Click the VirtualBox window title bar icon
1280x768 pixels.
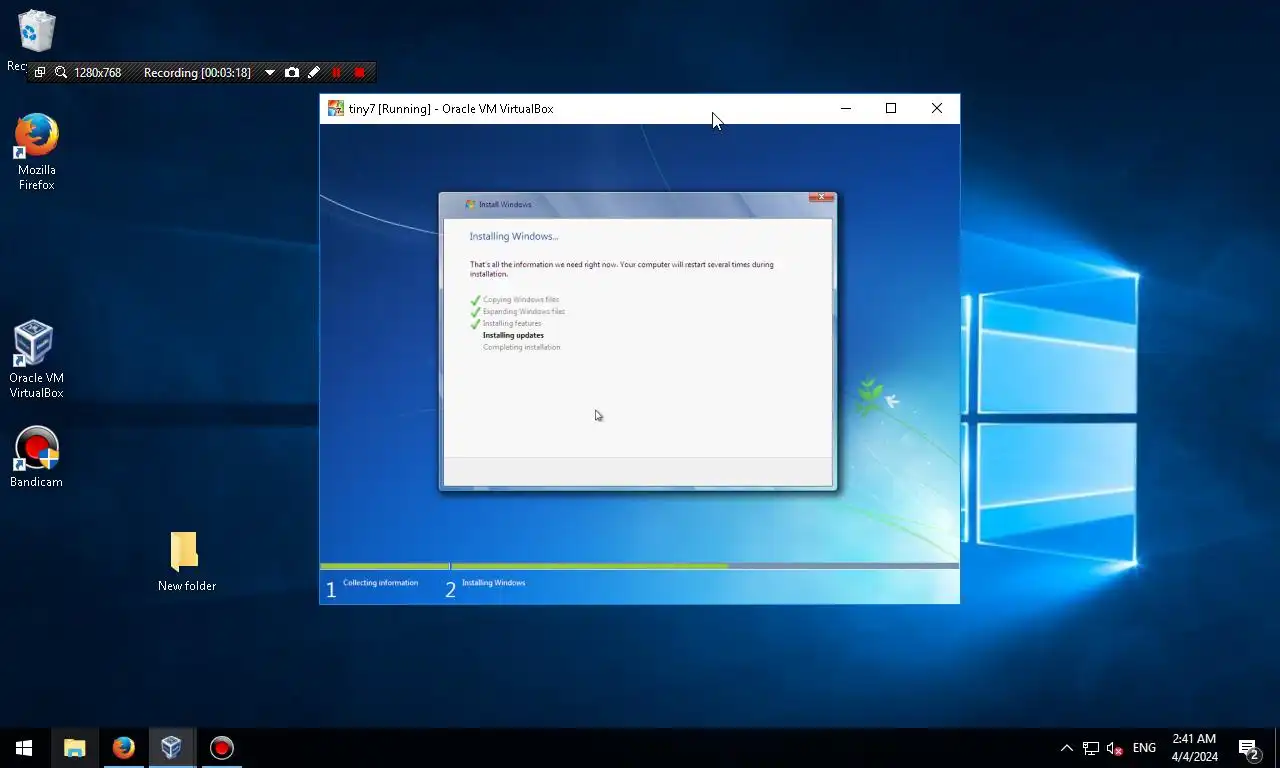336,108
